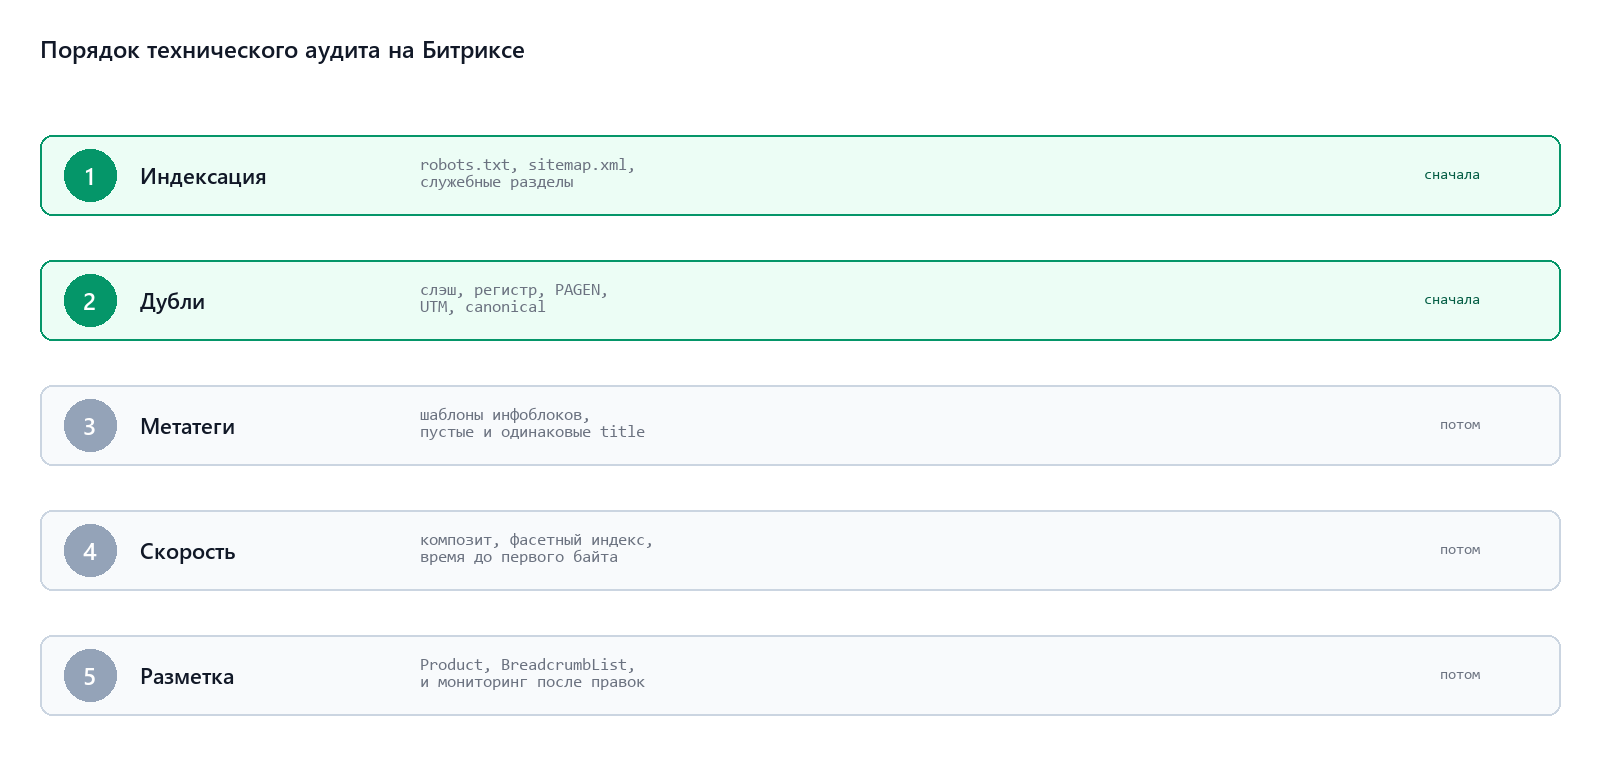Click the шаблоны инфоблоков description text
Image resolution: width=1600 pixels, height=760 pixels.
tap(532, 423)
